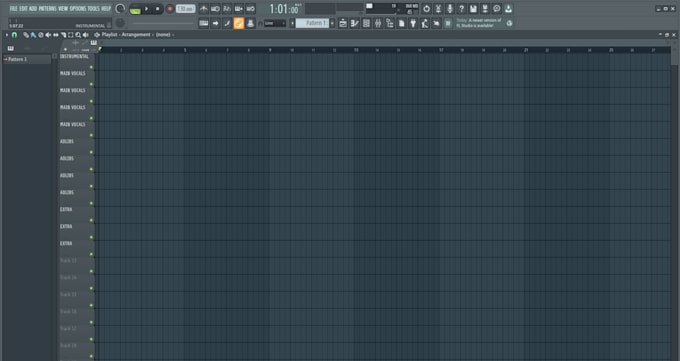Viewport: 680px width, 361px height.
Task: Open the HELP menu
Action: (x=106, y=8)
